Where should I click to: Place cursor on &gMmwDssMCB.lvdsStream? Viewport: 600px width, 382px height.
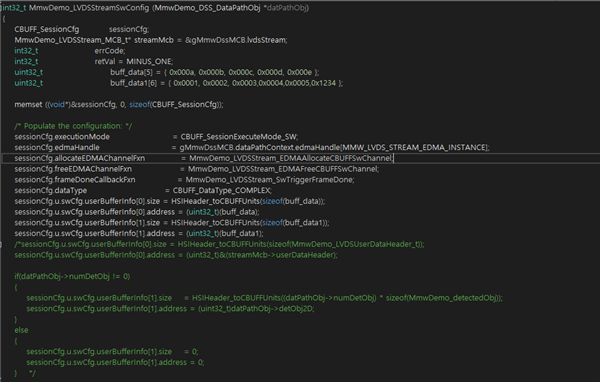pyautogui.click(x=235, y=40)
